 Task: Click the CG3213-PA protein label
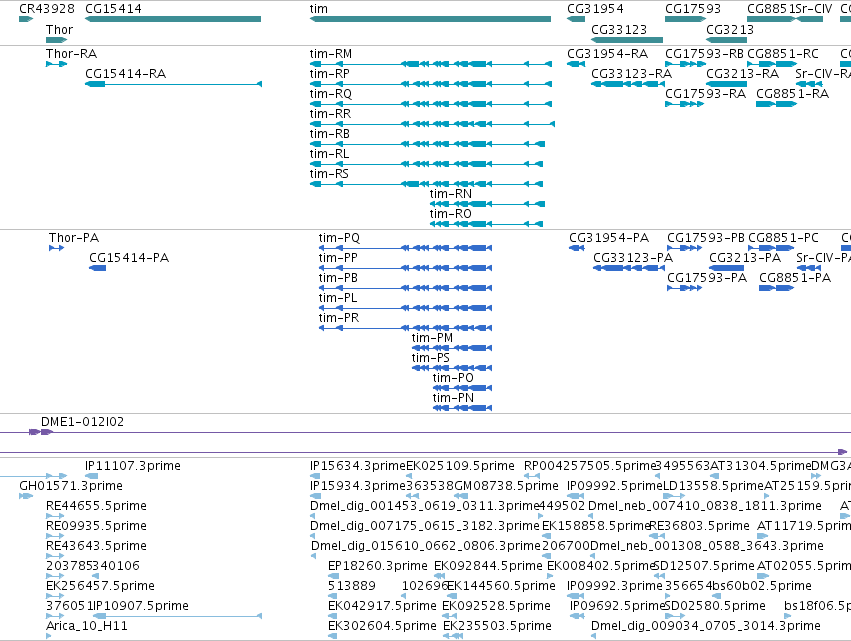pyautogui.click(x=745, y=258)
